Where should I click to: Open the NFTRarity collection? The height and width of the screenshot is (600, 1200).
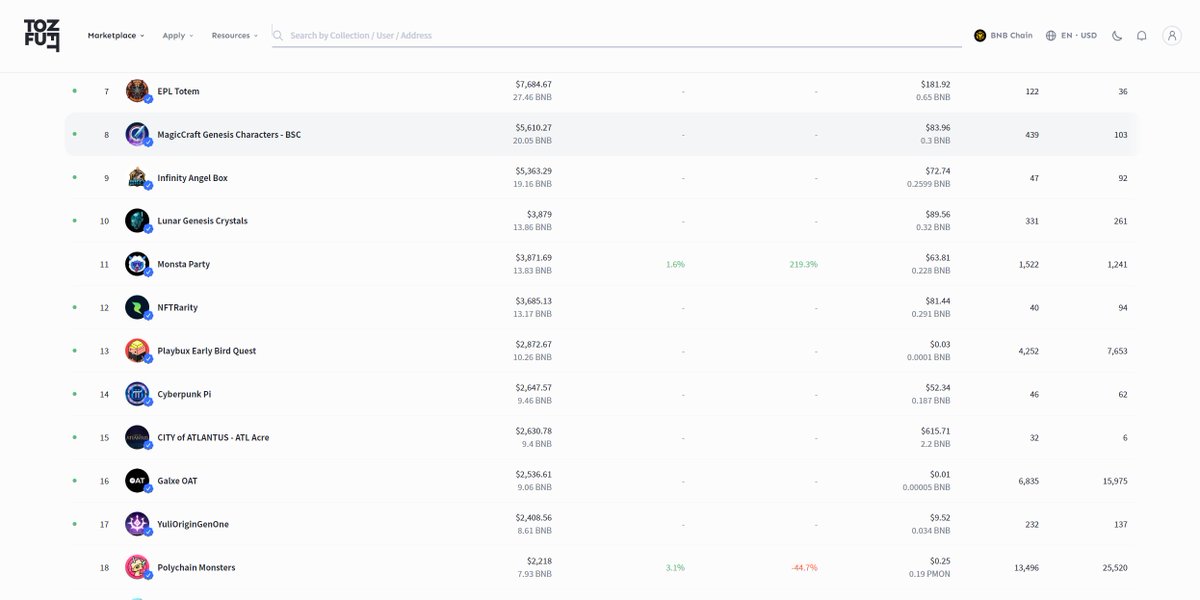[x=177, y=308]
